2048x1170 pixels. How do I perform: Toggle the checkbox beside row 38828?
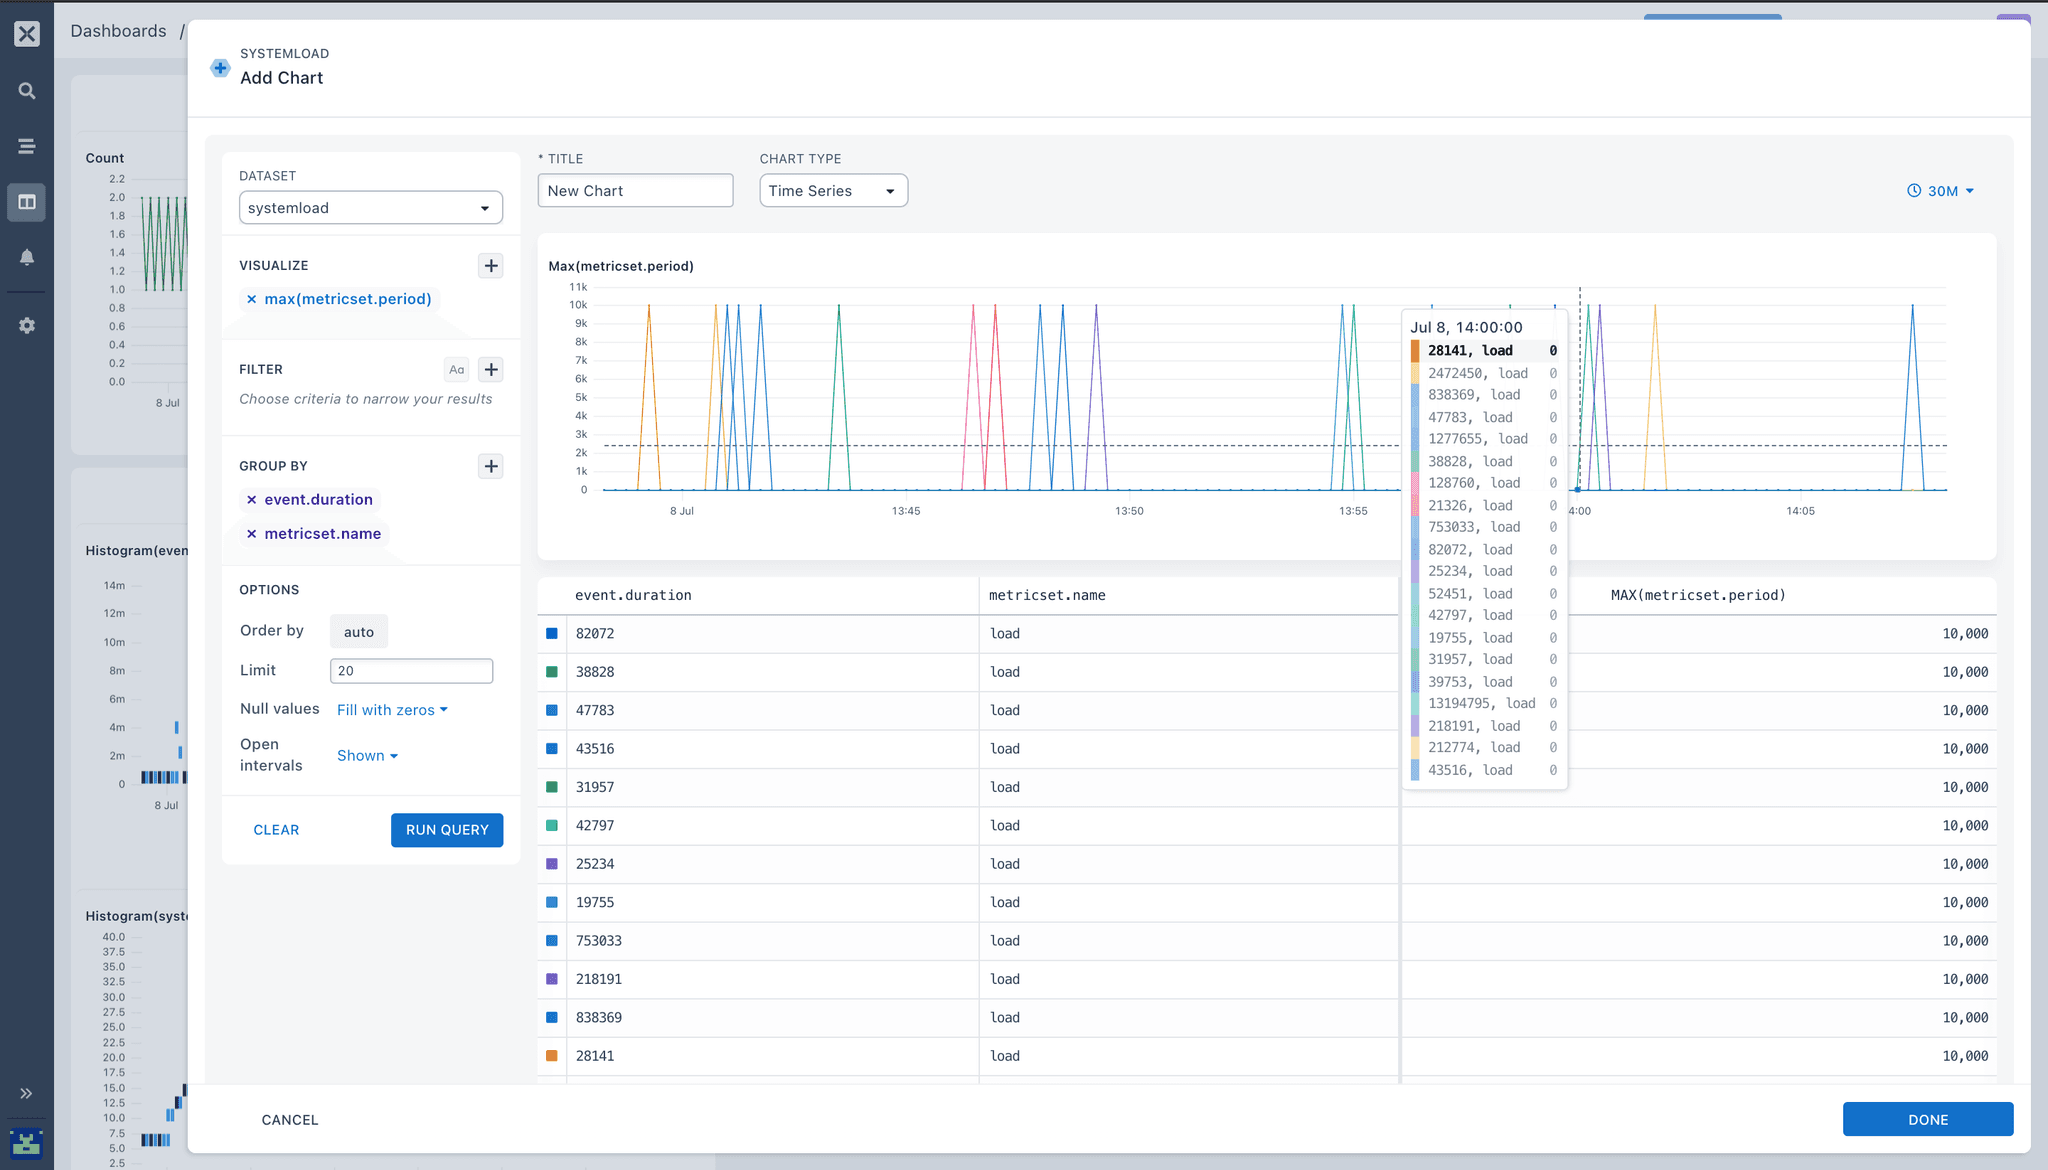point(551,671)
